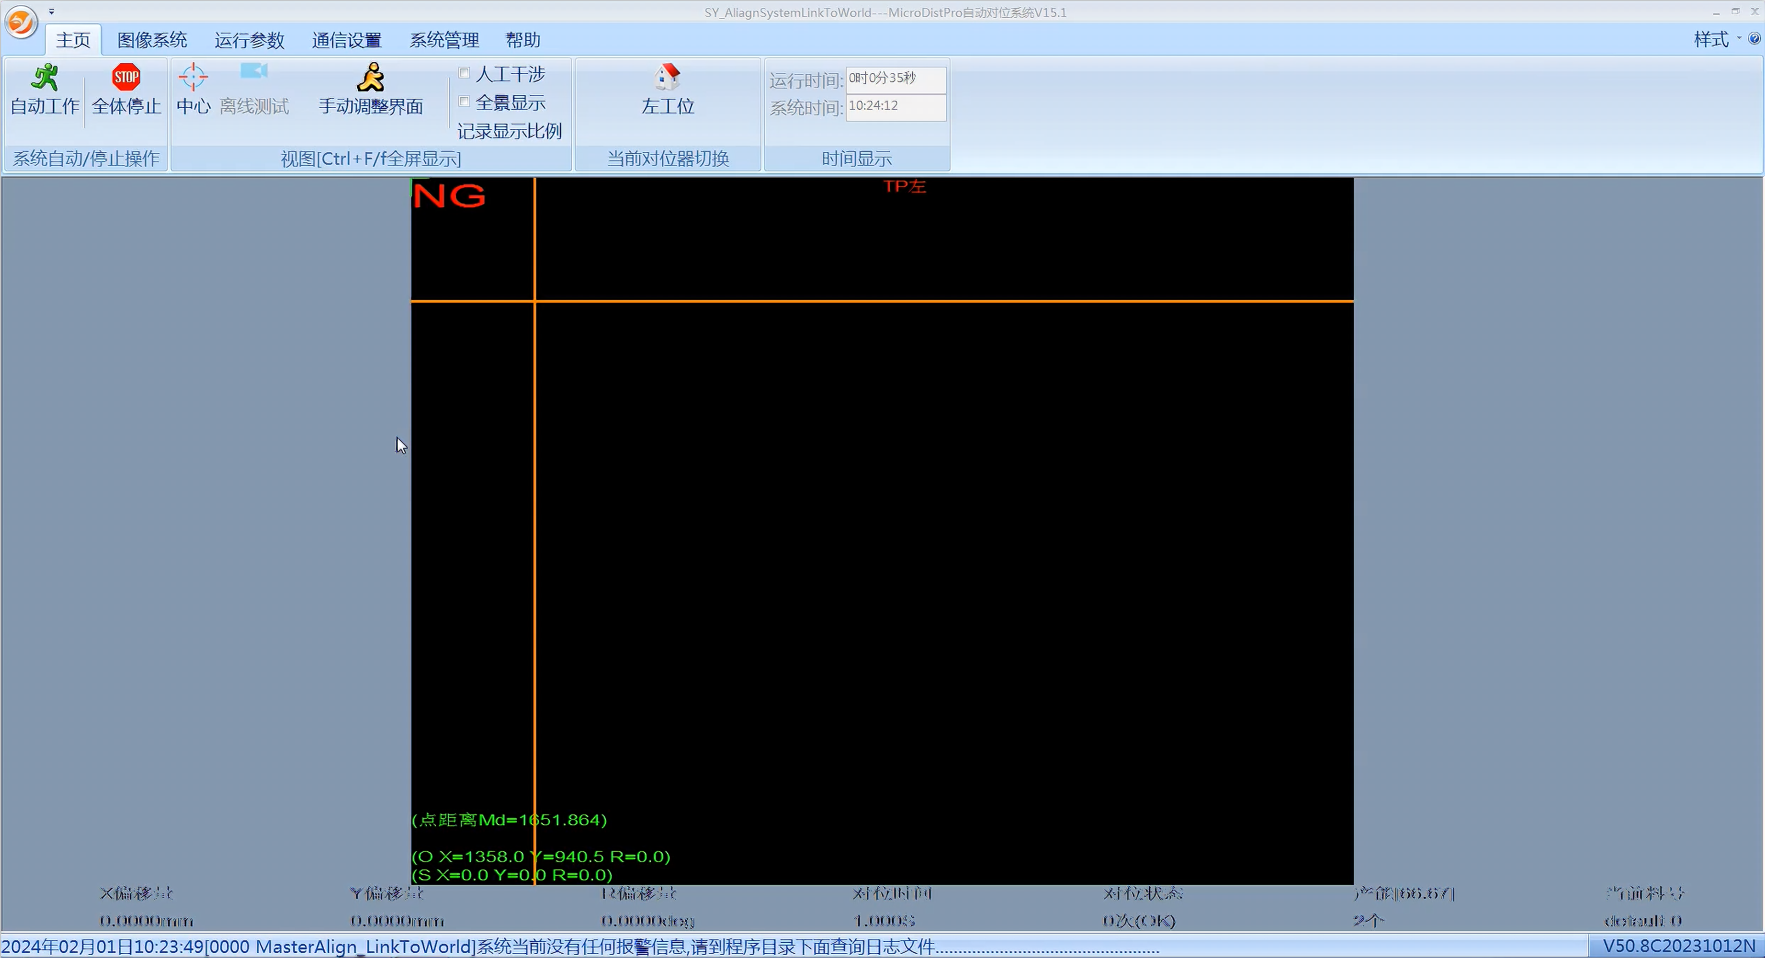
Task: Toggle the 全景显示 checkbox
Action: (x=465, y=102)
